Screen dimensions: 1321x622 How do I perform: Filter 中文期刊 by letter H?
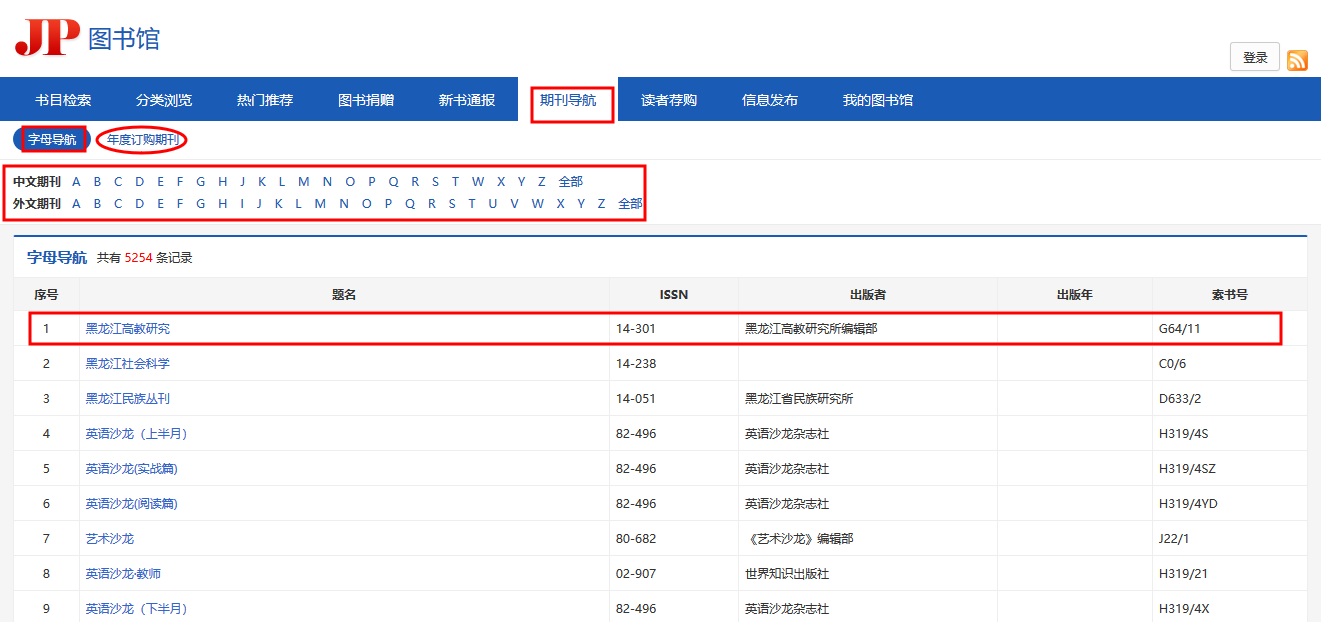222,182
